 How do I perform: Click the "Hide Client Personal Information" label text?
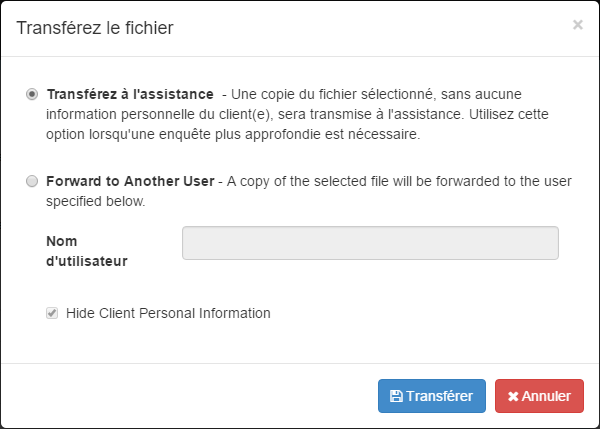pyautogui.click(x=168, y=313)
